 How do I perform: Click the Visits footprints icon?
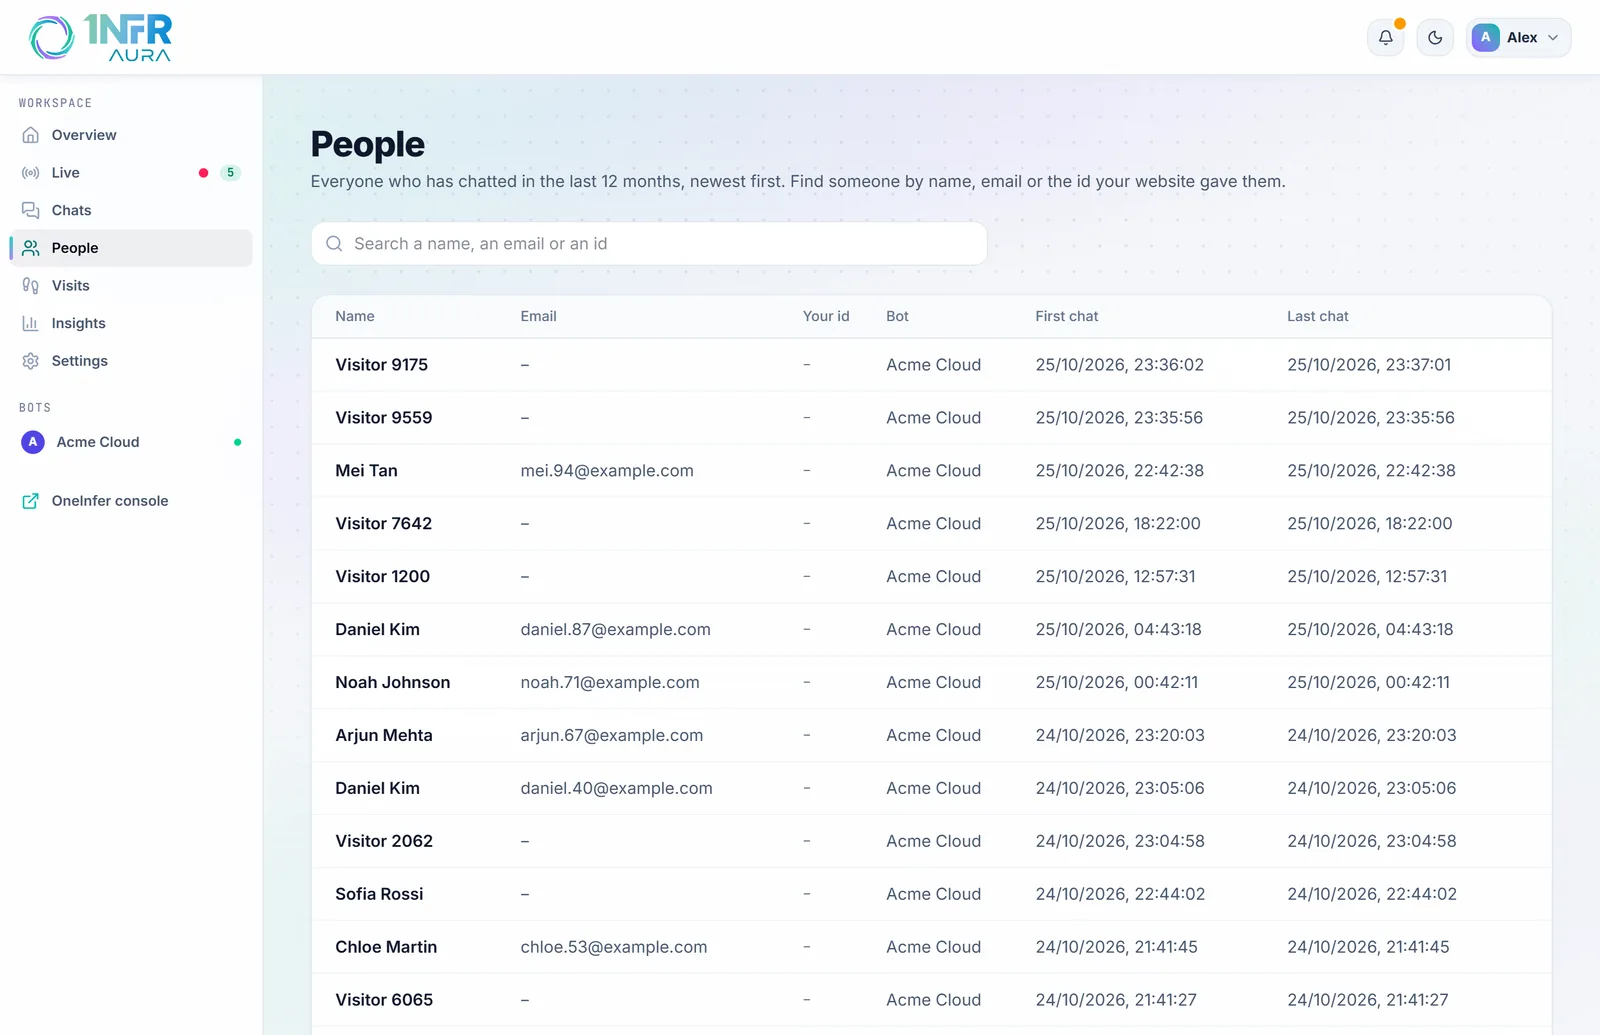[31, 286]
